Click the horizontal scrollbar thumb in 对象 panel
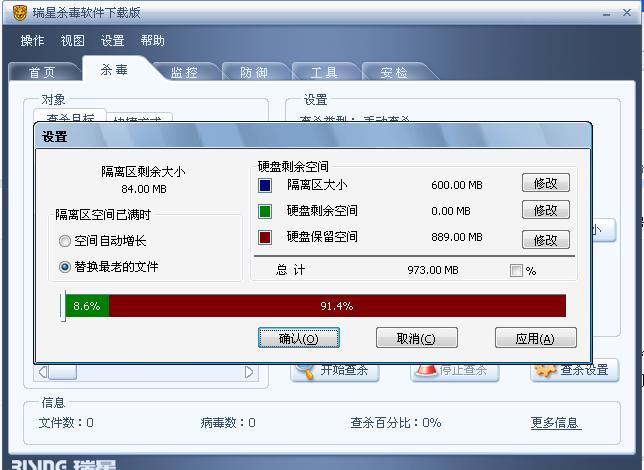The image size is (644, 470). pos(62,372)
